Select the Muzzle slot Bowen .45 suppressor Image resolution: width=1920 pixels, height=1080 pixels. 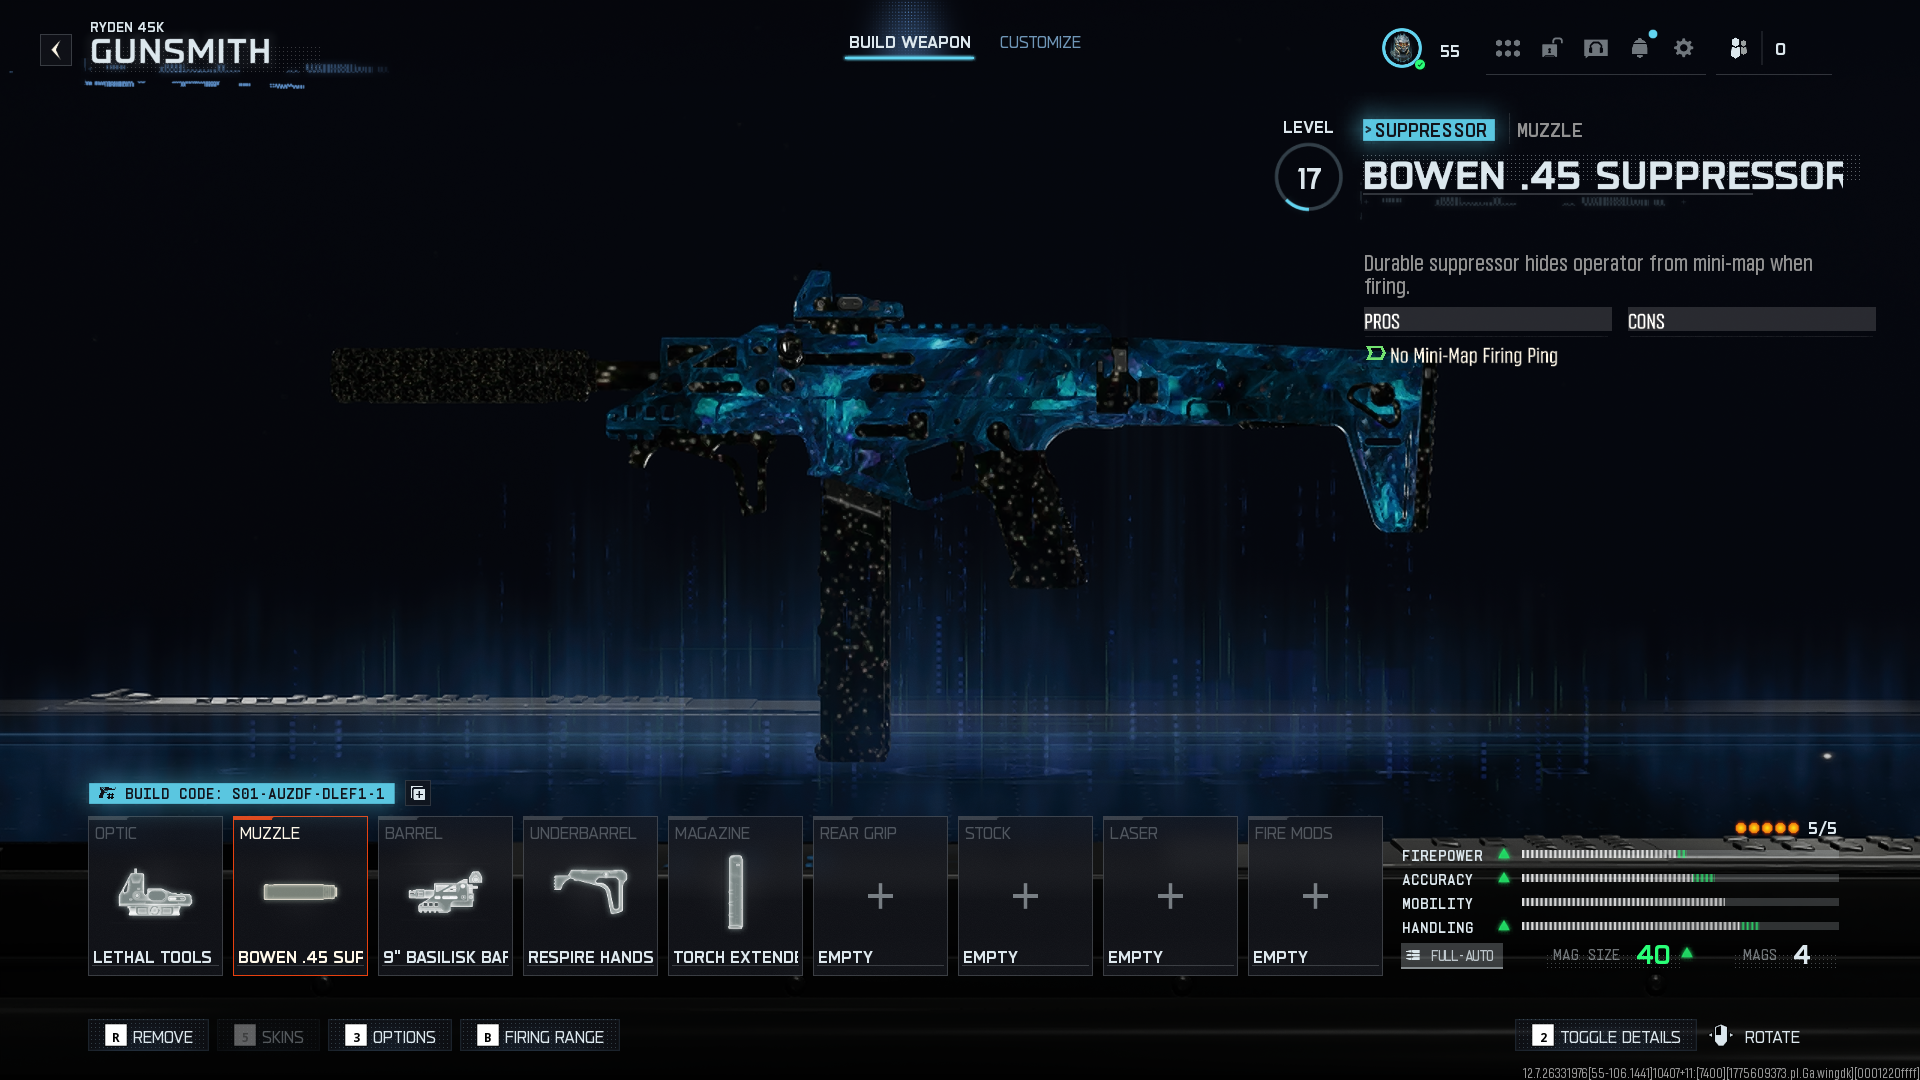coord(300,895)
